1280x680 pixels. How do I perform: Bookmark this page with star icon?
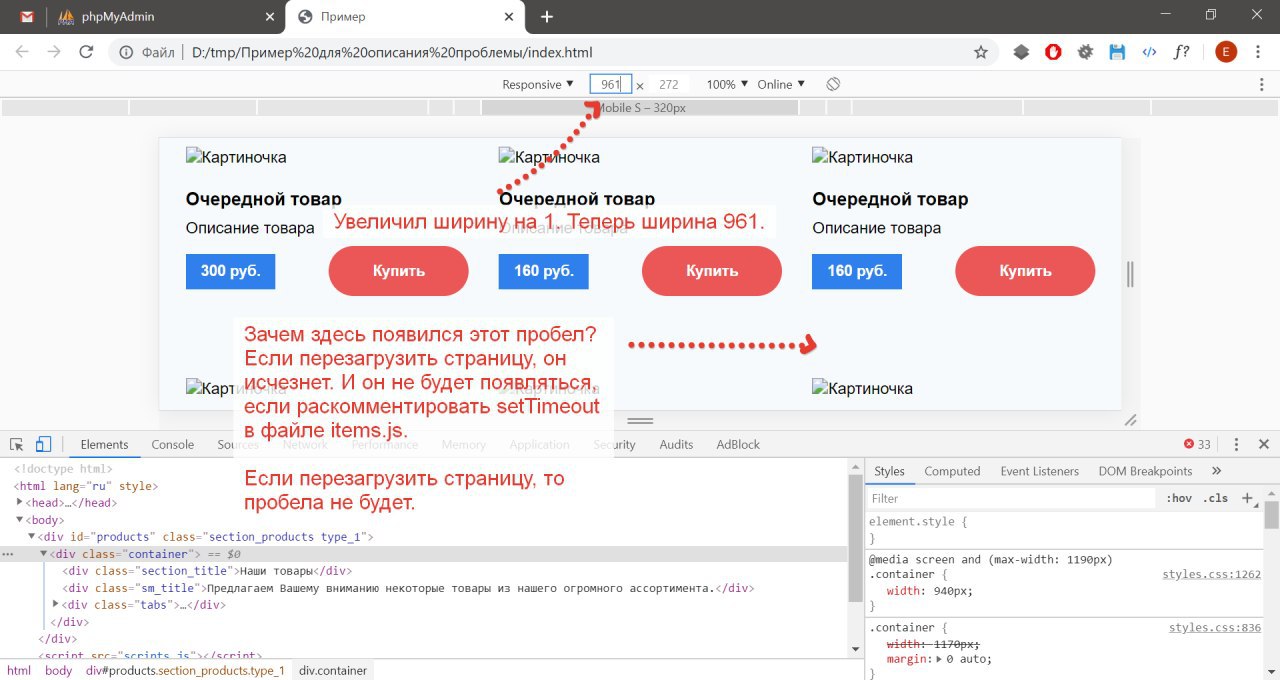(x=981, y=52)
